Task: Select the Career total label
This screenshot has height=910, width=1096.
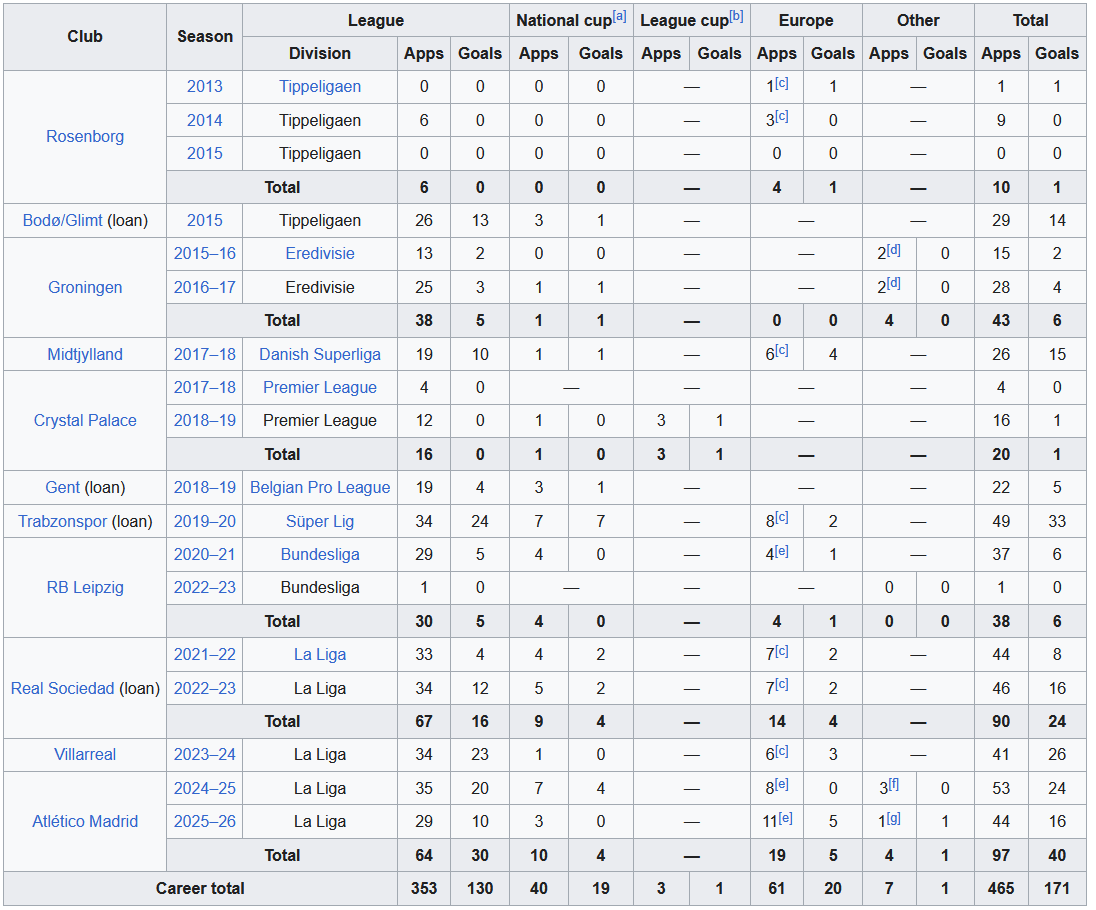Action: pyautogui.click(x=200, y=888)
